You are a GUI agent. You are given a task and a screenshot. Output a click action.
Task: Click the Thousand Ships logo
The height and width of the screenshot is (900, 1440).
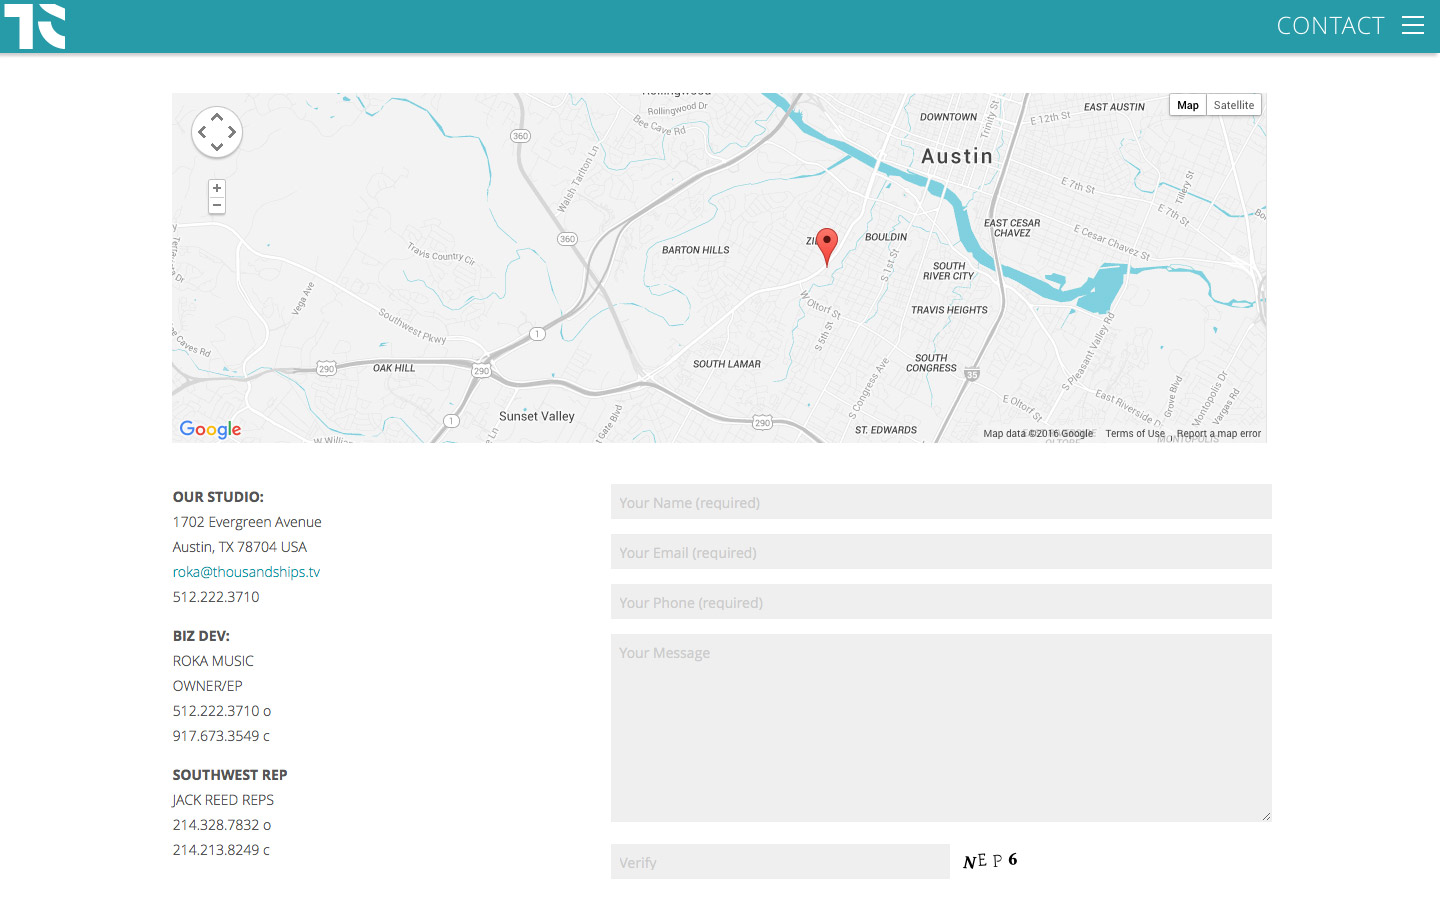point(35,26)
